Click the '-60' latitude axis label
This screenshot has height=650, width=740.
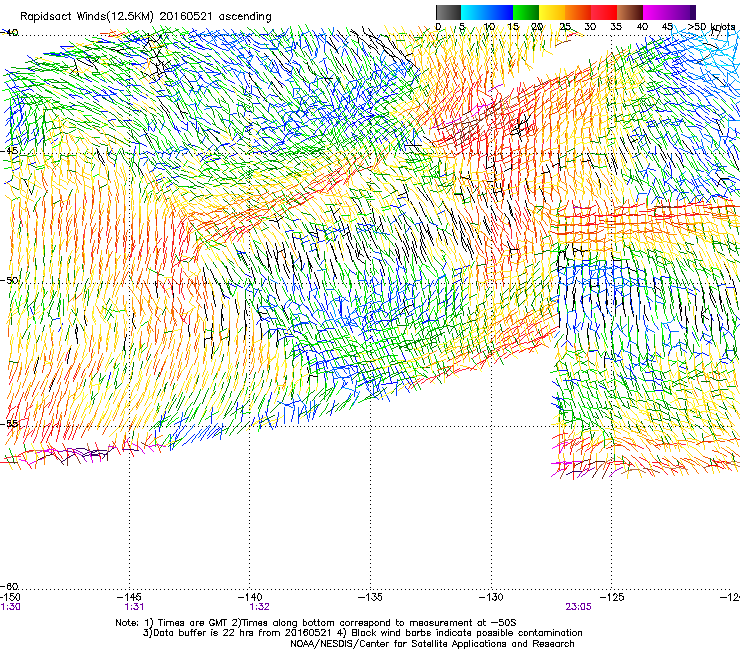coord(9,586)
